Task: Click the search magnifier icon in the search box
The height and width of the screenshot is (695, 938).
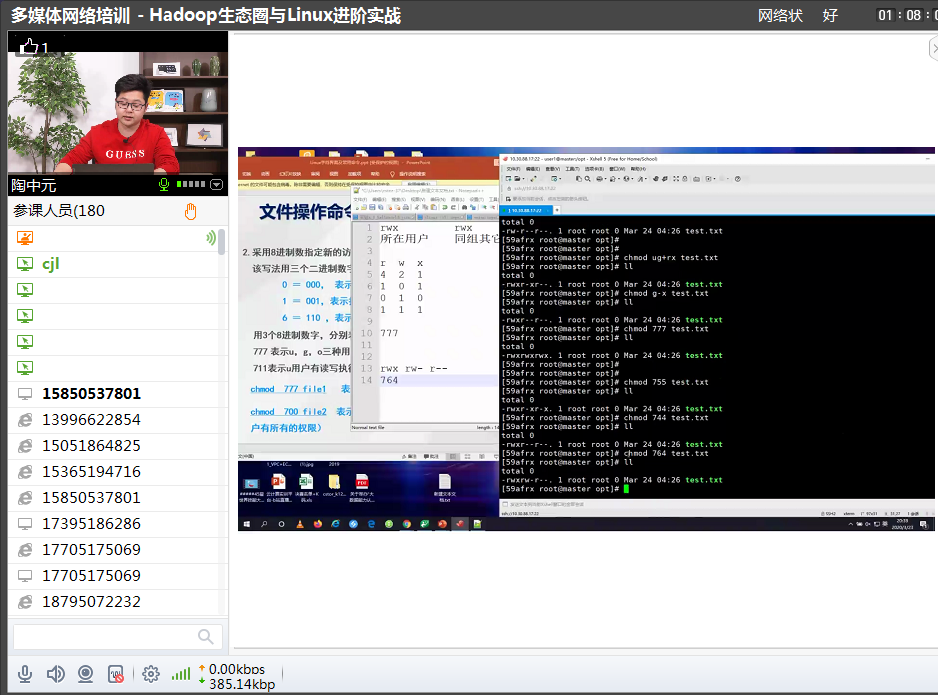Action: pos(206,637)
